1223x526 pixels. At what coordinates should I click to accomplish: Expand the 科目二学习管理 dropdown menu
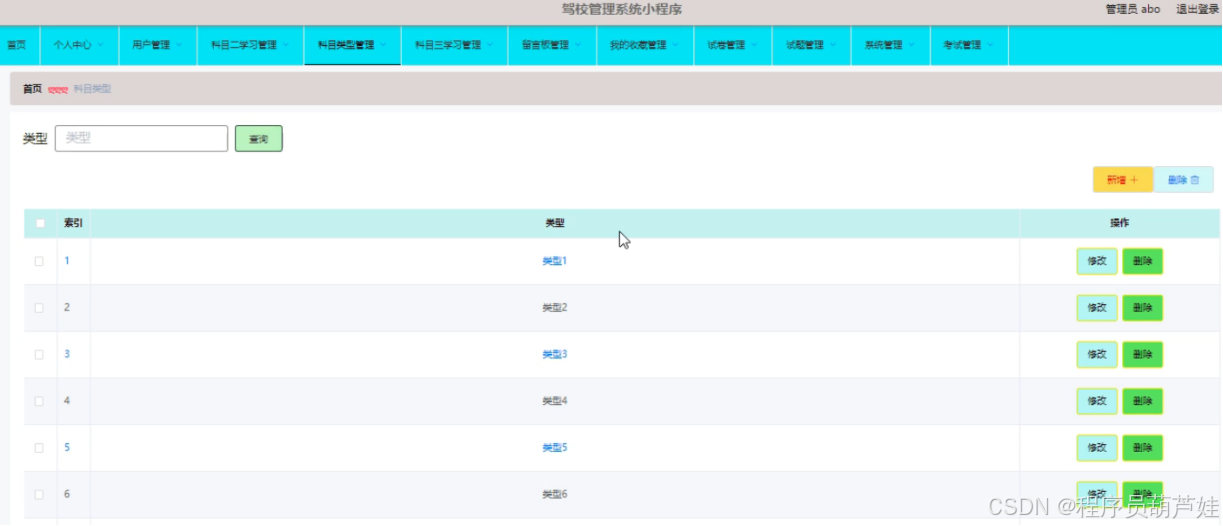coord(250,45)
